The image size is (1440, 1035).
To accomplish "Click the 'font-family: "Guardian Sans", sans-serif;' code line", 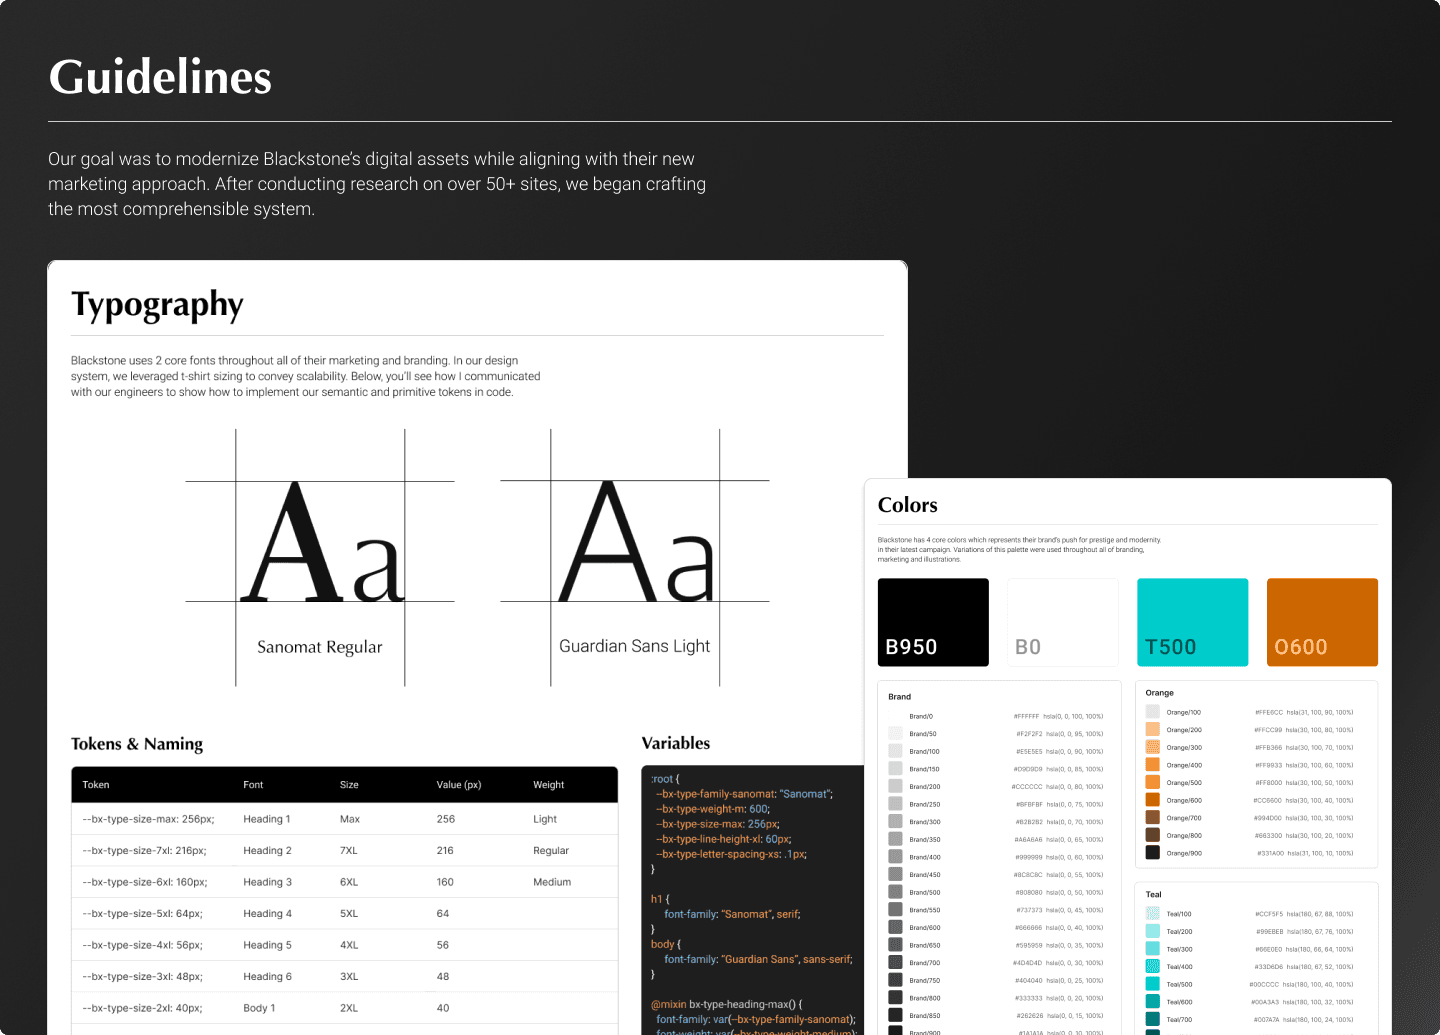I will pos(758,959).
